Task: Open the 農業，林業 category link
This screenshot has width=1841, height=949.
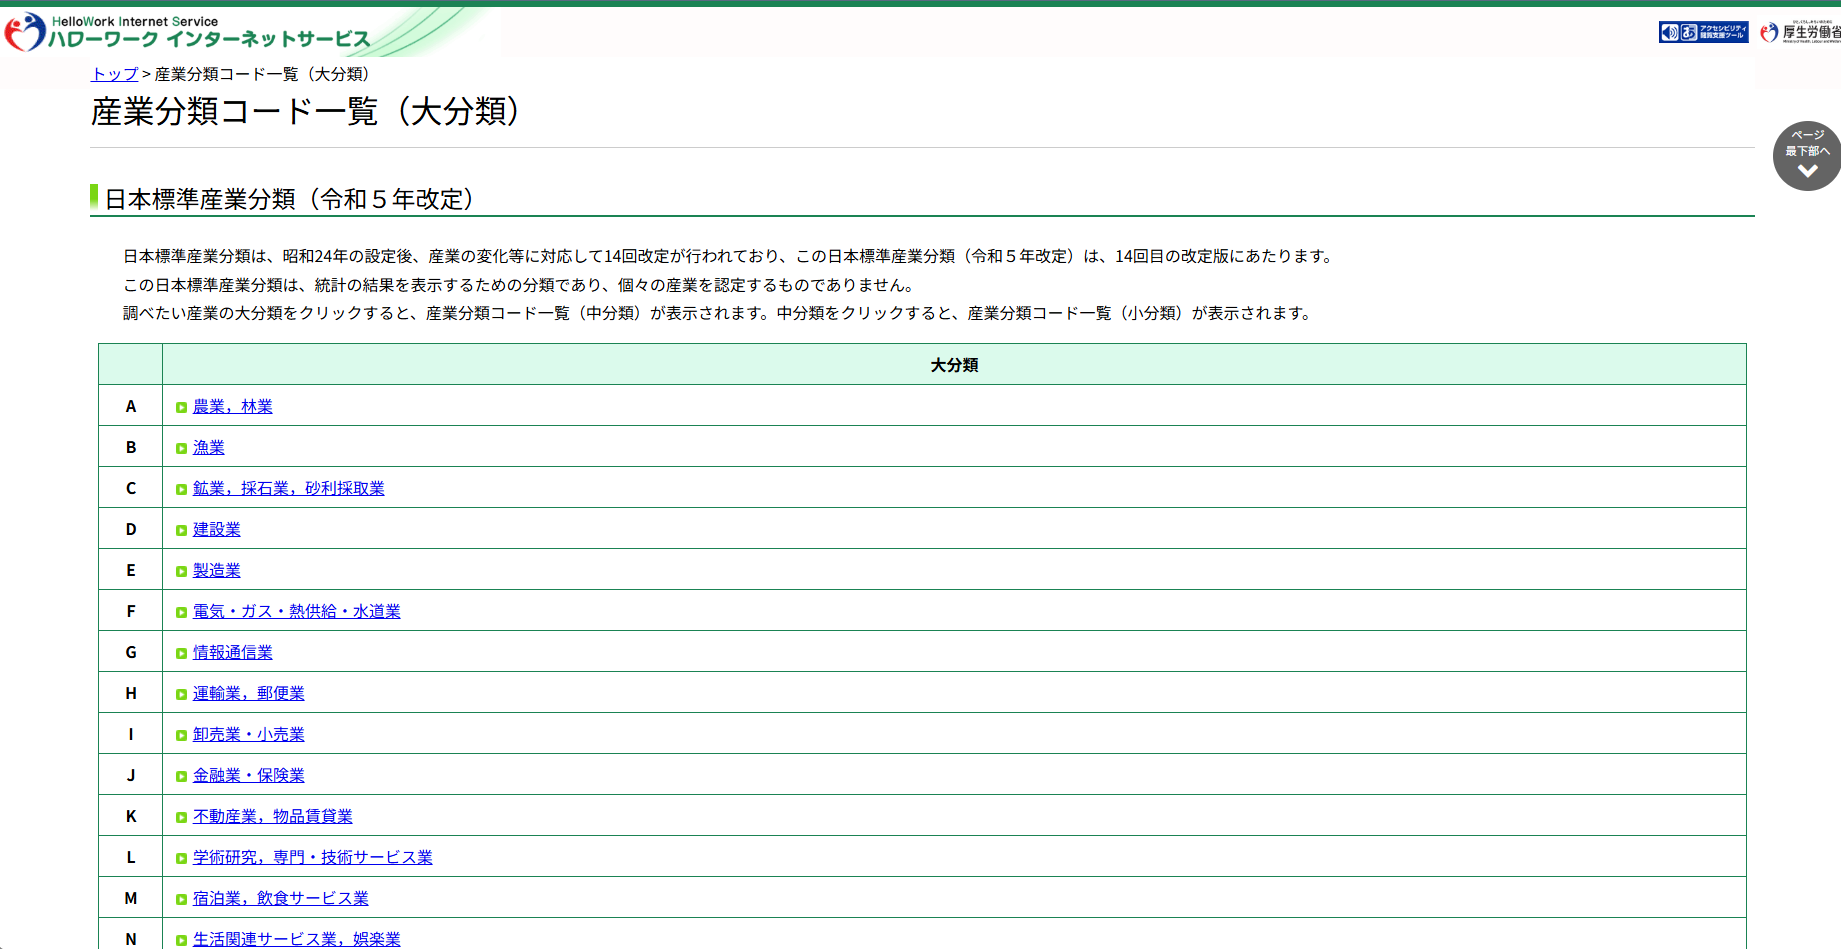Action: point(233,406)
